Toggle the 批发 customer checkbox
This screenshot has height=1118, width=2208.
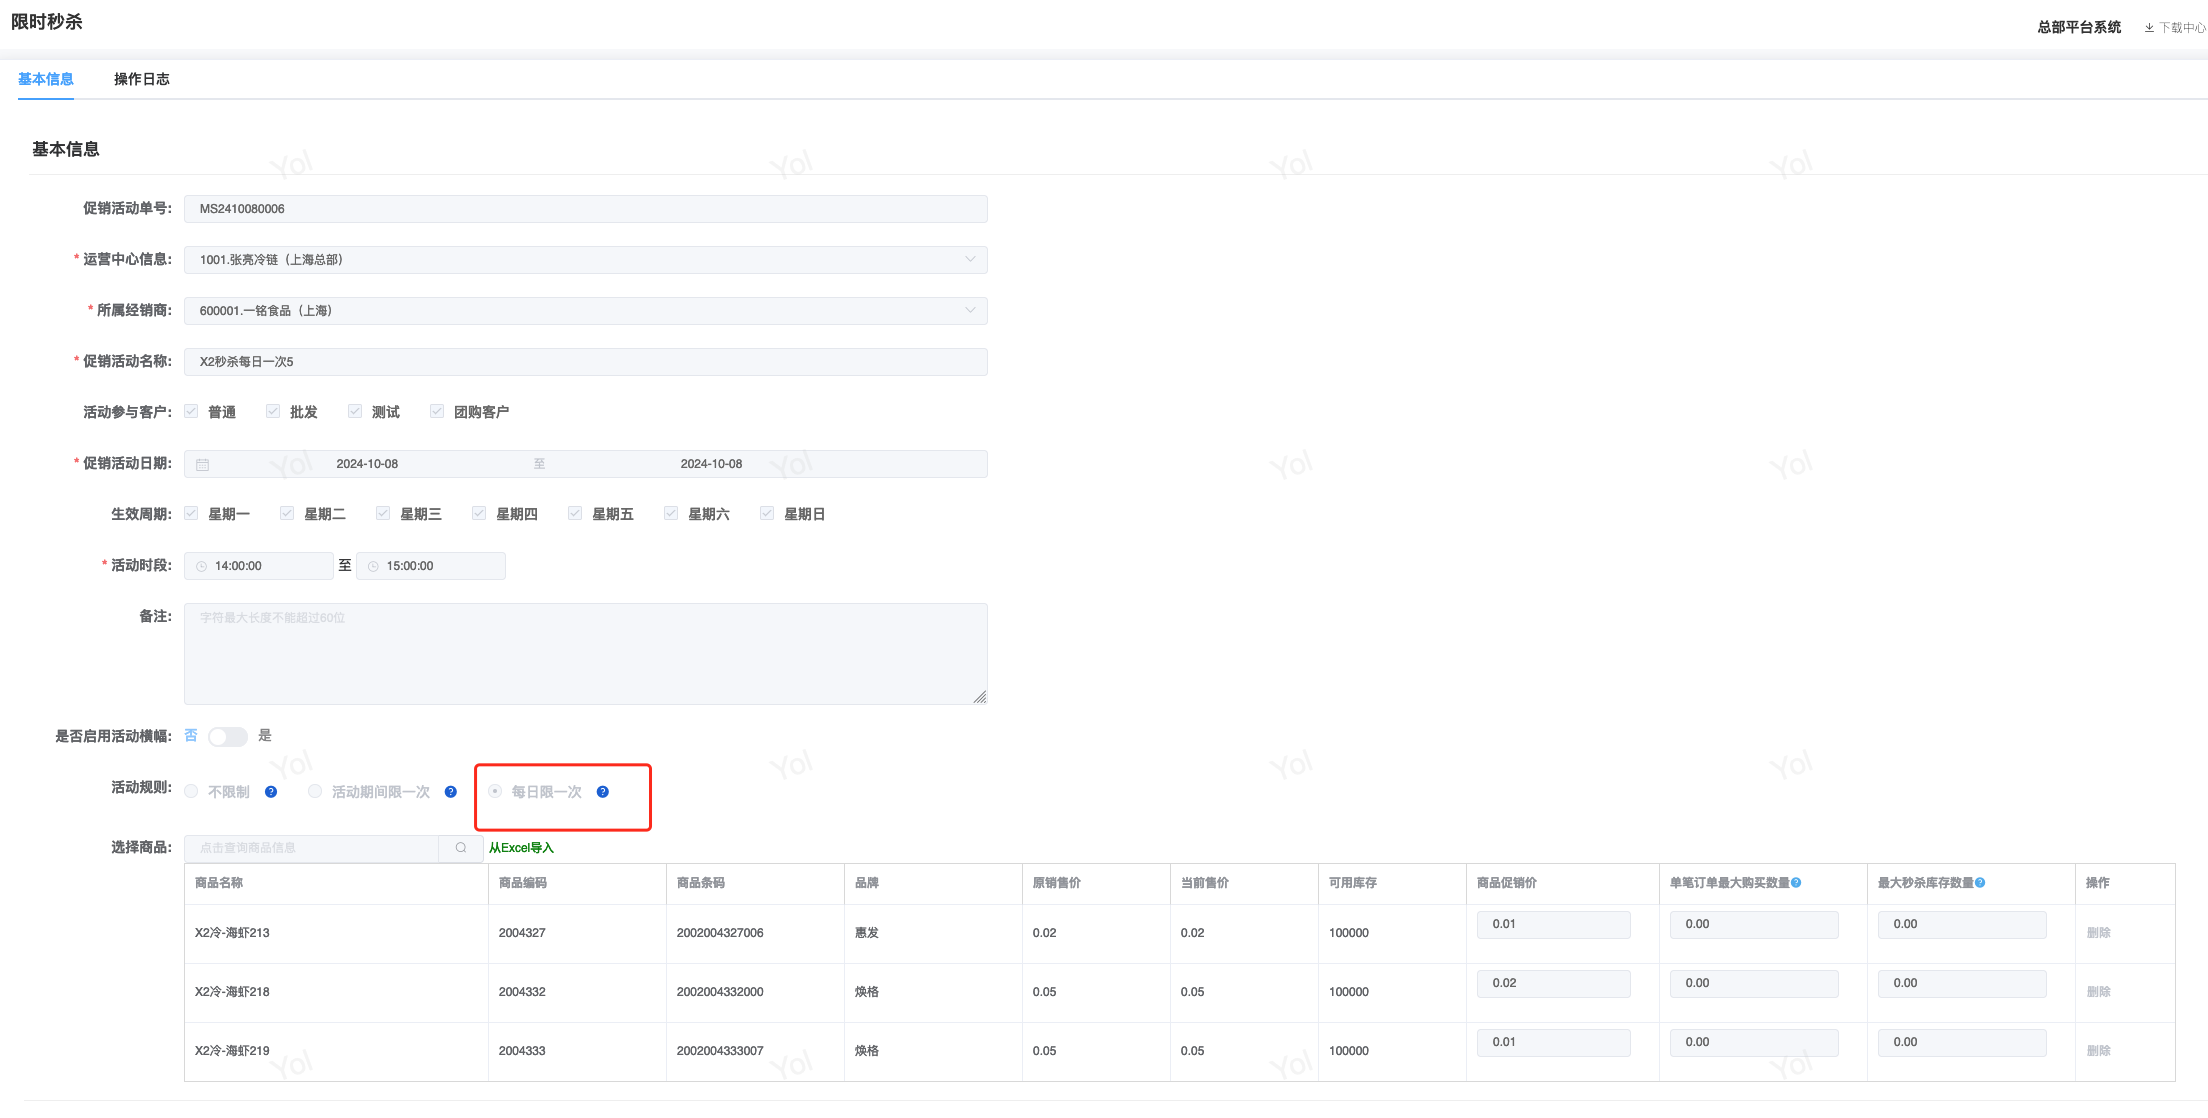pos(273,412)
